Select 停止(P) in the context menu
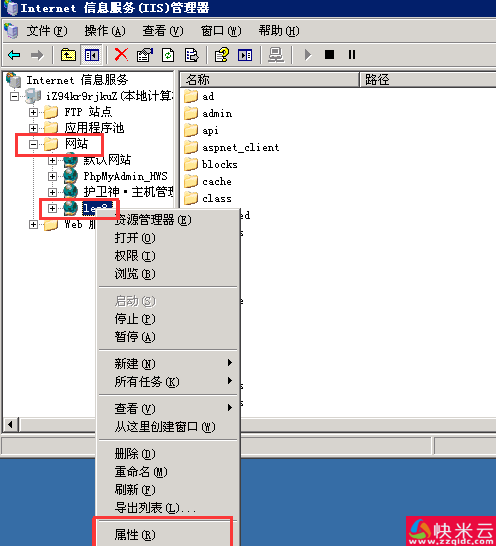Screen dimensions: 496x546 135,319
